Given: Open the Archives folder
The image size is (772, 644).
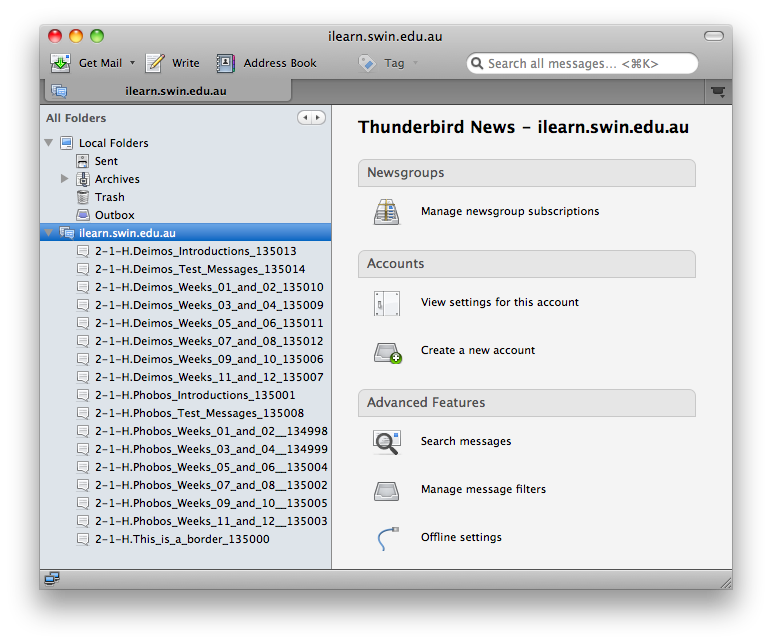Looking at the screenshot, I should tap(117, 179).
